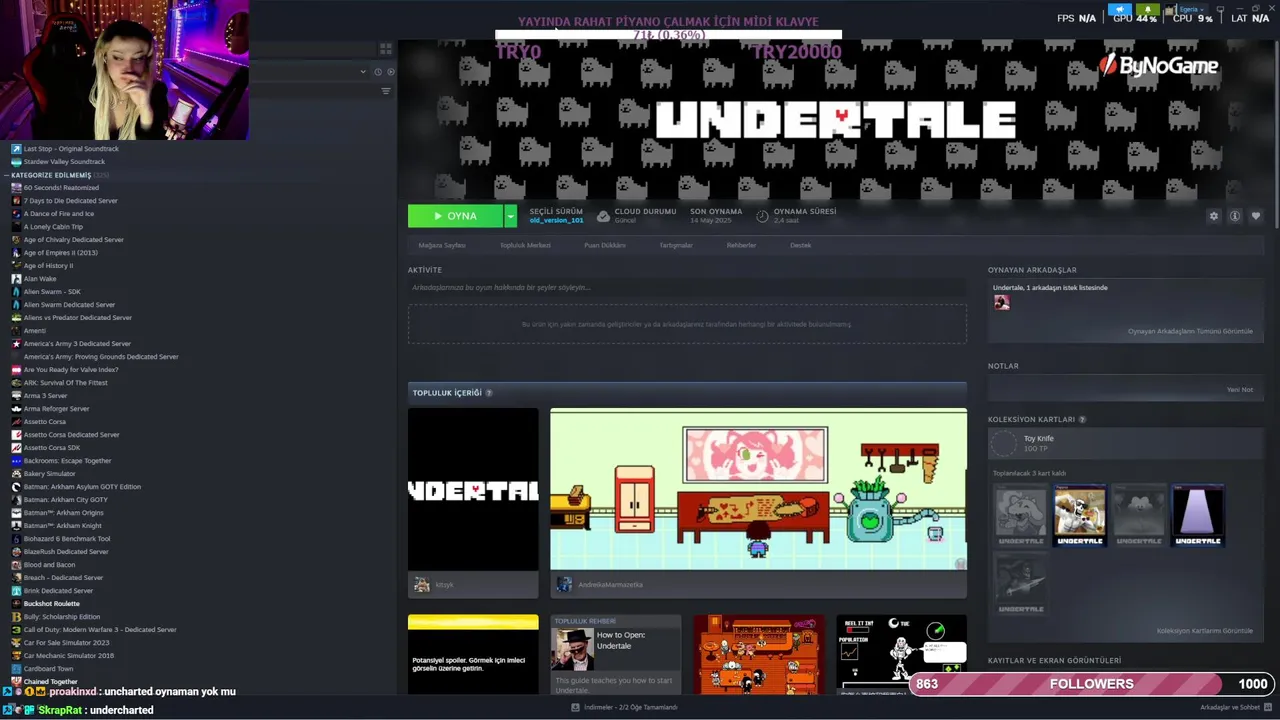
Task: Click Oynayan Arkadaşların Tümünü Görüntüle link
Action: (x=1190, y=331)
